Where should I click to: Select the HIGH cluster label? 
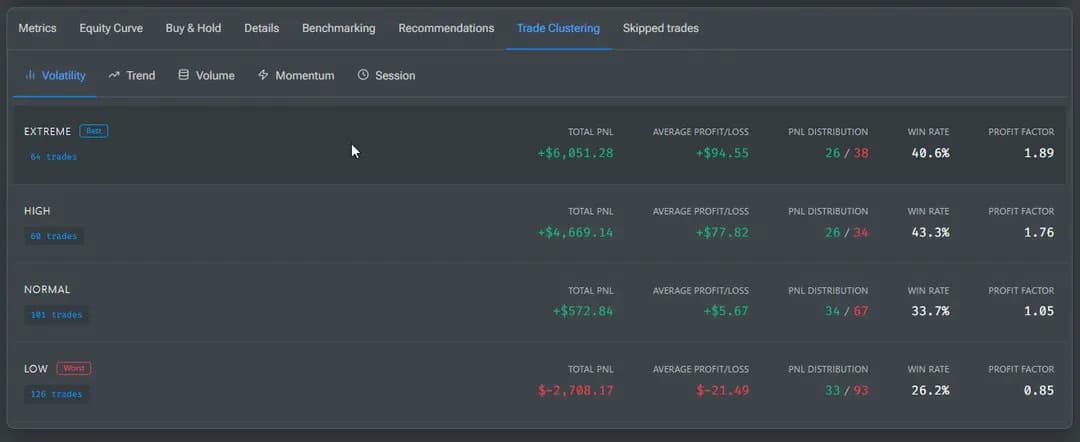pyautogui.click(x=37, y=211)
